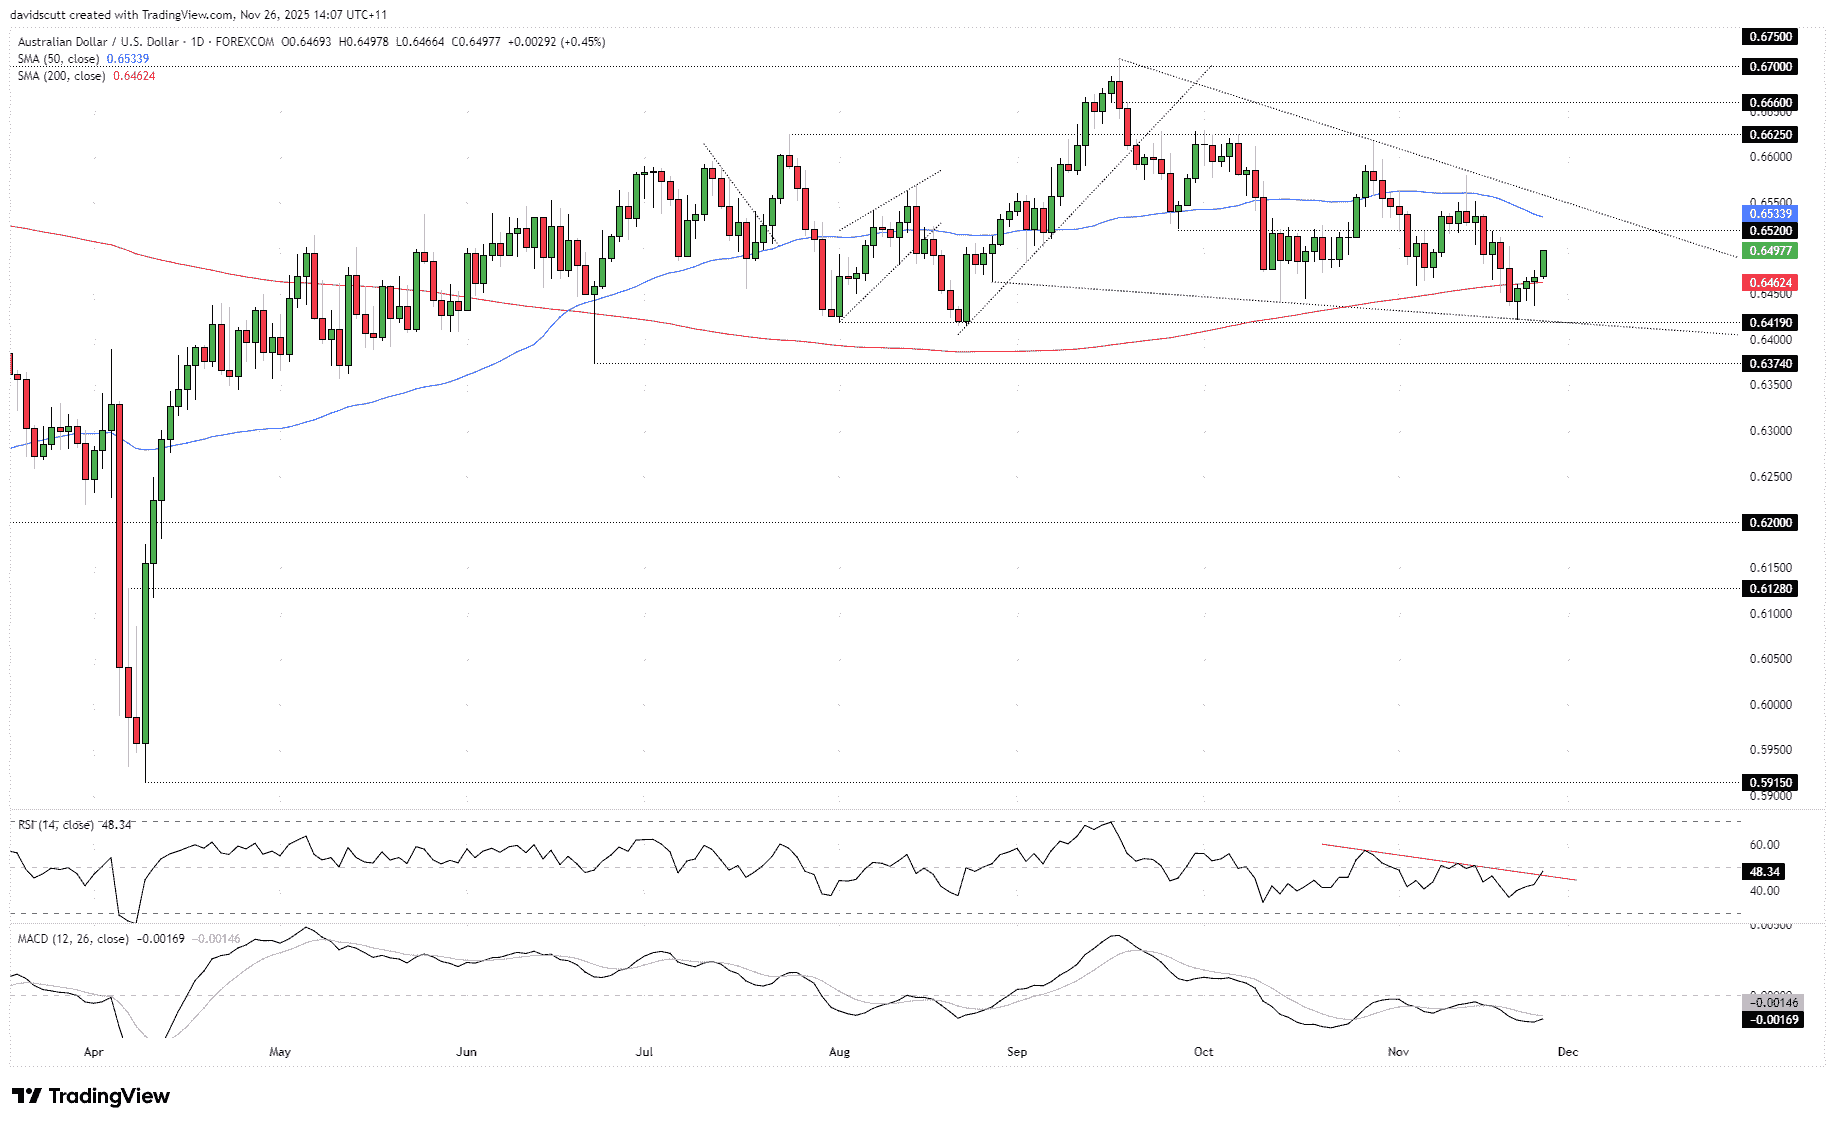Click the red 0.64624 SMA label on price axis
This screenshot has height=1126, width=1835.
click(1770, 283)
